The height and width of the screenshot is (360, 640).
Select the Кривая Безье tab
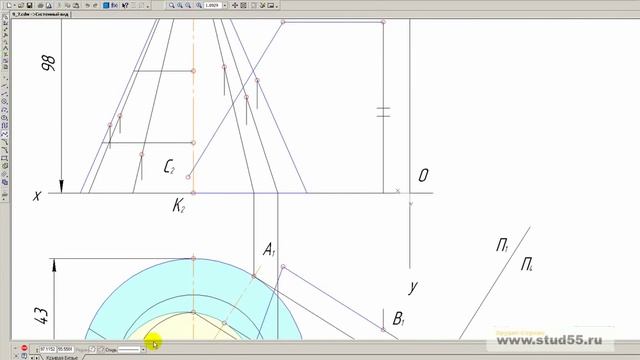pos(62,358)
